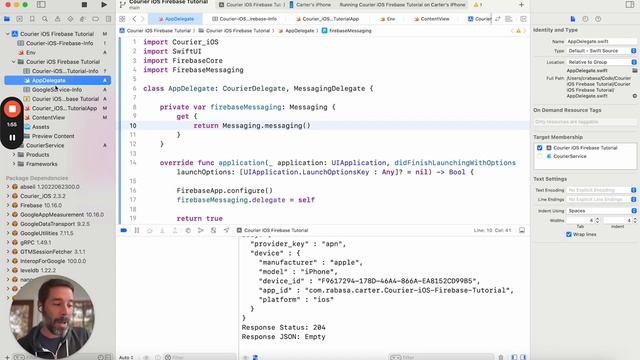Pause the screen recording
Image resolution: width=640 pixels, height=360 pixels.
coord(12,138)
